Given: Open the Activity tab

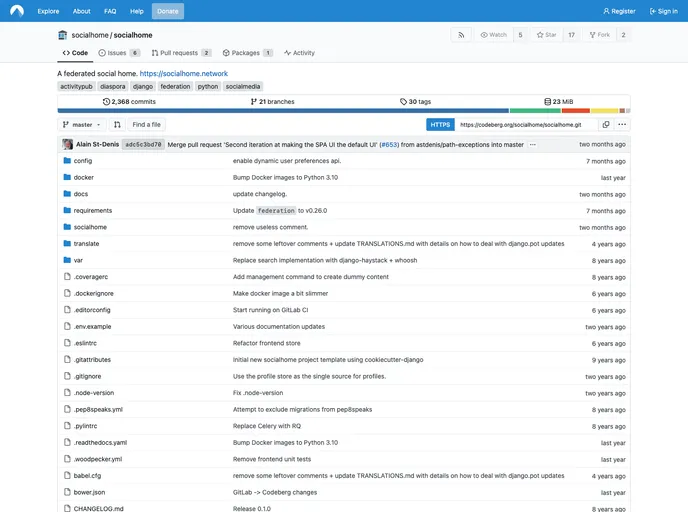Looking at the screenshot, I should pyautogui.click(x=299, y=53).
